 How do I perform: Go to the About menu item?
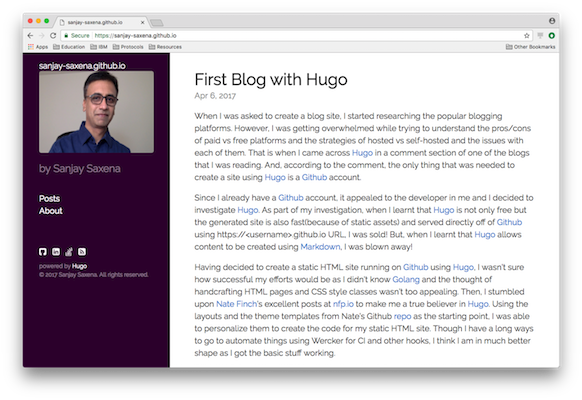click(51, 211)
